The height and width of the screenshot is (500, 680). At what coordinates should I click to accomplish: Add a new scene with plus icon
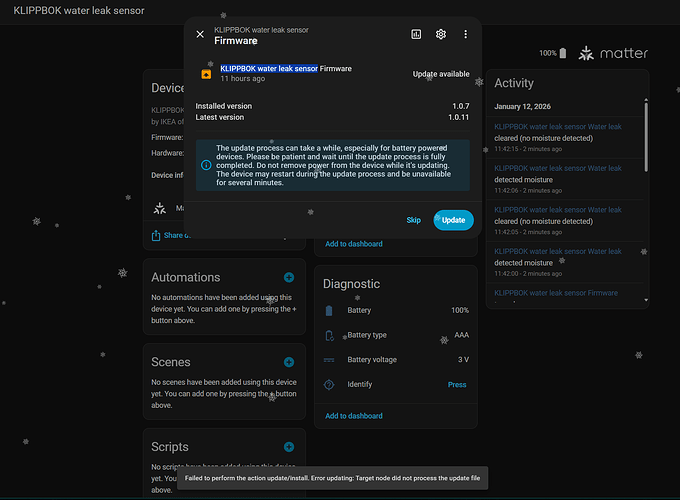point(289,362)
